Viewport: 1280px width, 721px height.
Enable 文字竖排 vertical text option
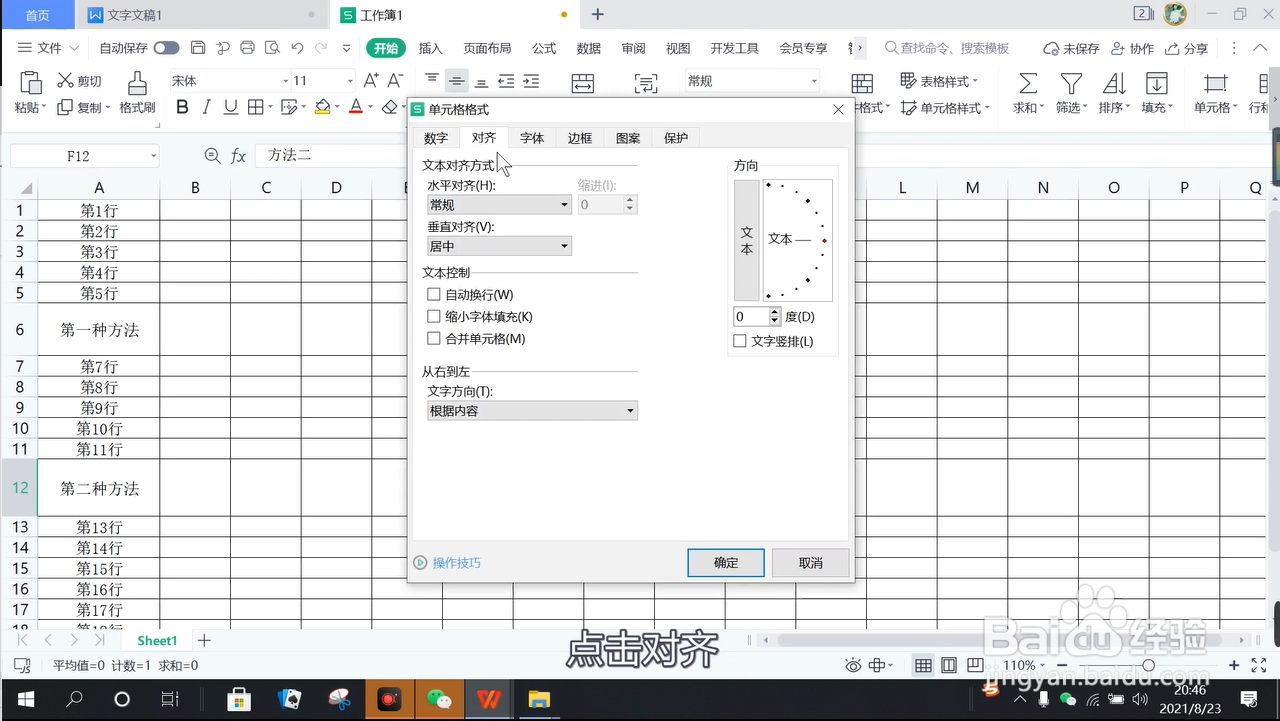[739, 341]
